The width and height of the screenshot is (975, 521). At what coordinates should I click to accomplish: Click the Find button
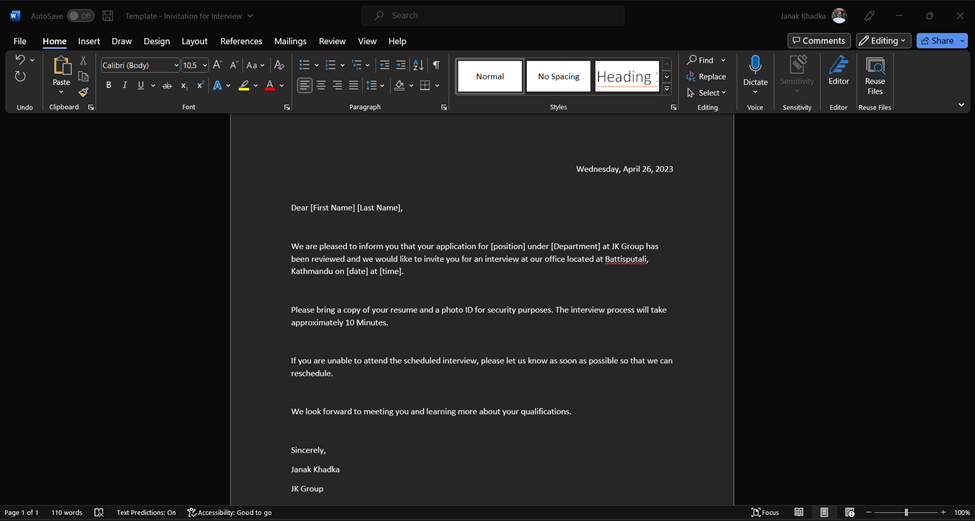click(x=701, y=60)
